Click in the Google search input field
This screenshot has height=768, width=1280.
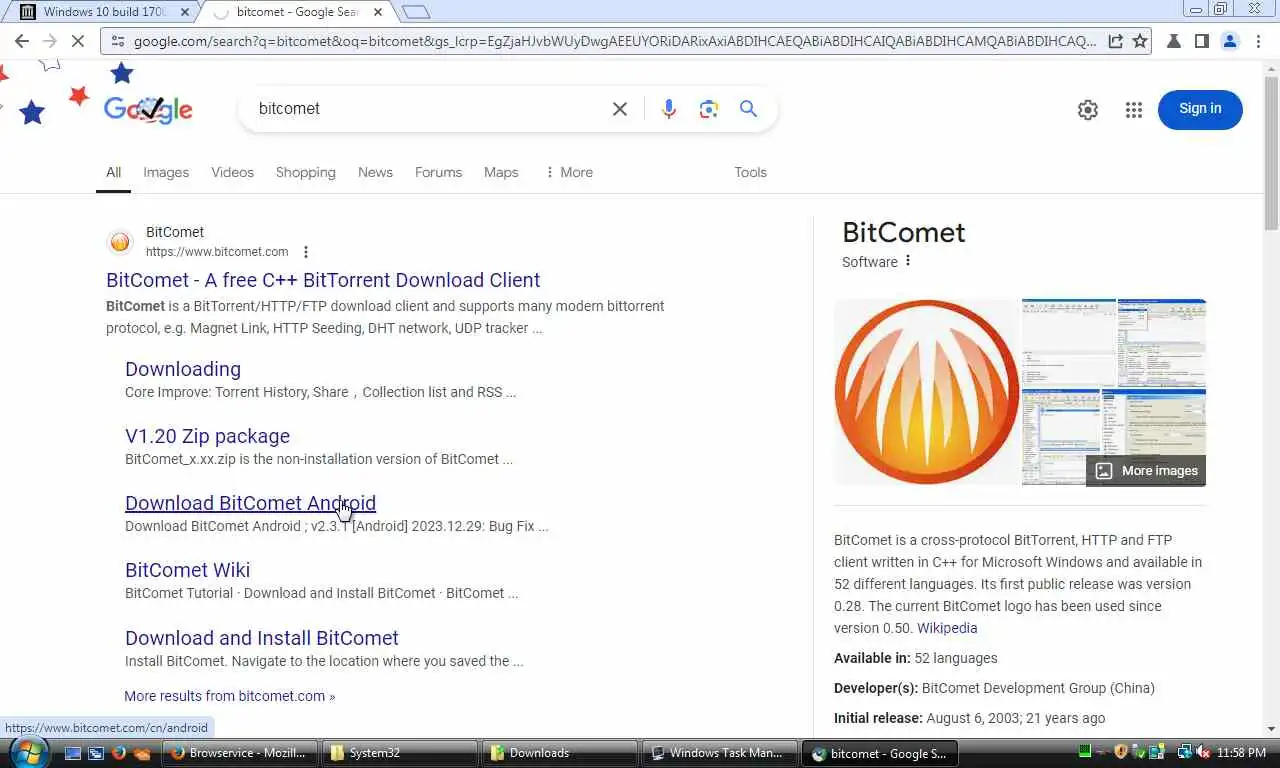pos(430,109)
